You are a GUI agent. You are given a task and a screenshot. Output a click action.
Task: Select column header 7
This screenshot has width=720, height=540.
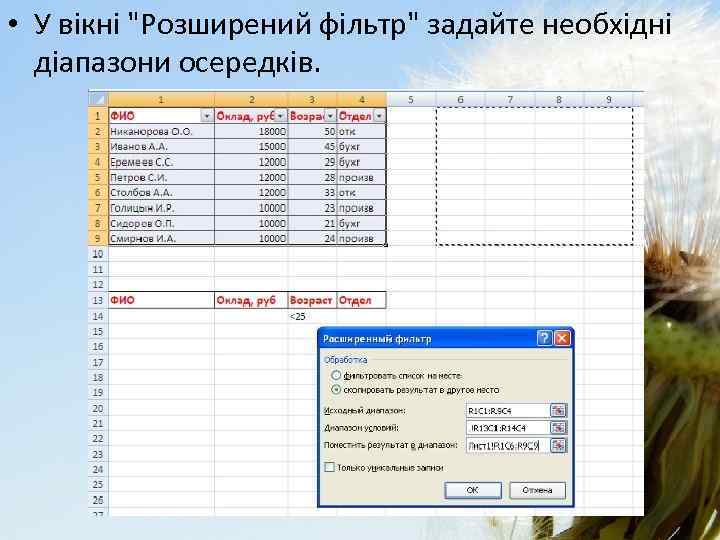[510, 99]
